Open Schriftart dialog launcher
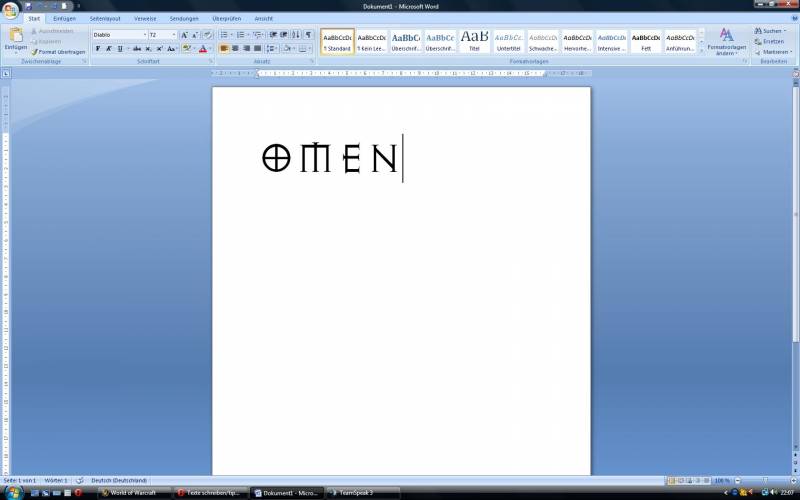Screen dimensions: 800x500 210,61
